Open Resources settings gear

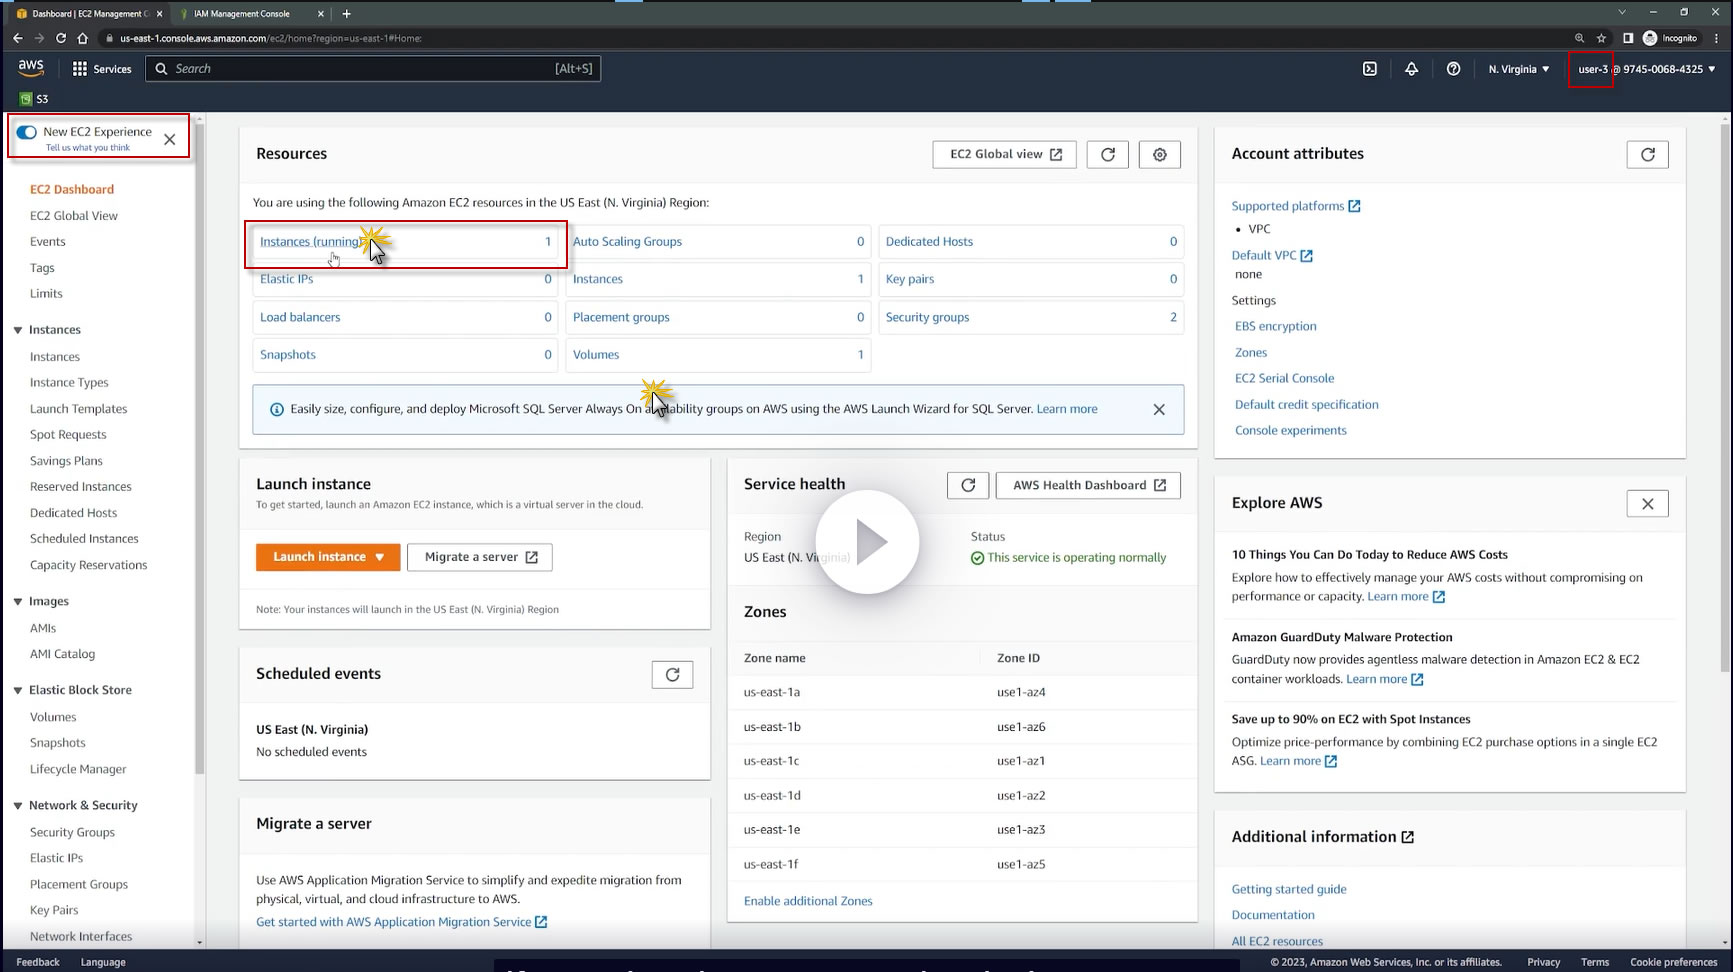[1159, 154]
